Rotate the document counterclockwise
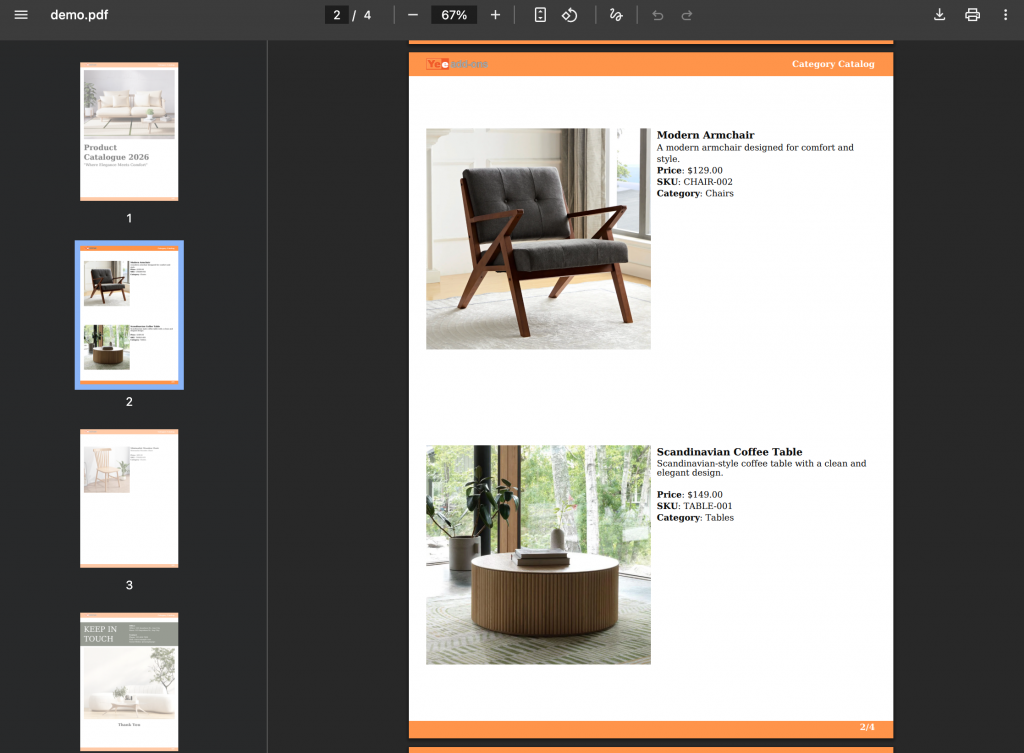Screen dimensions: 1024x753 [x=570, y=15]
